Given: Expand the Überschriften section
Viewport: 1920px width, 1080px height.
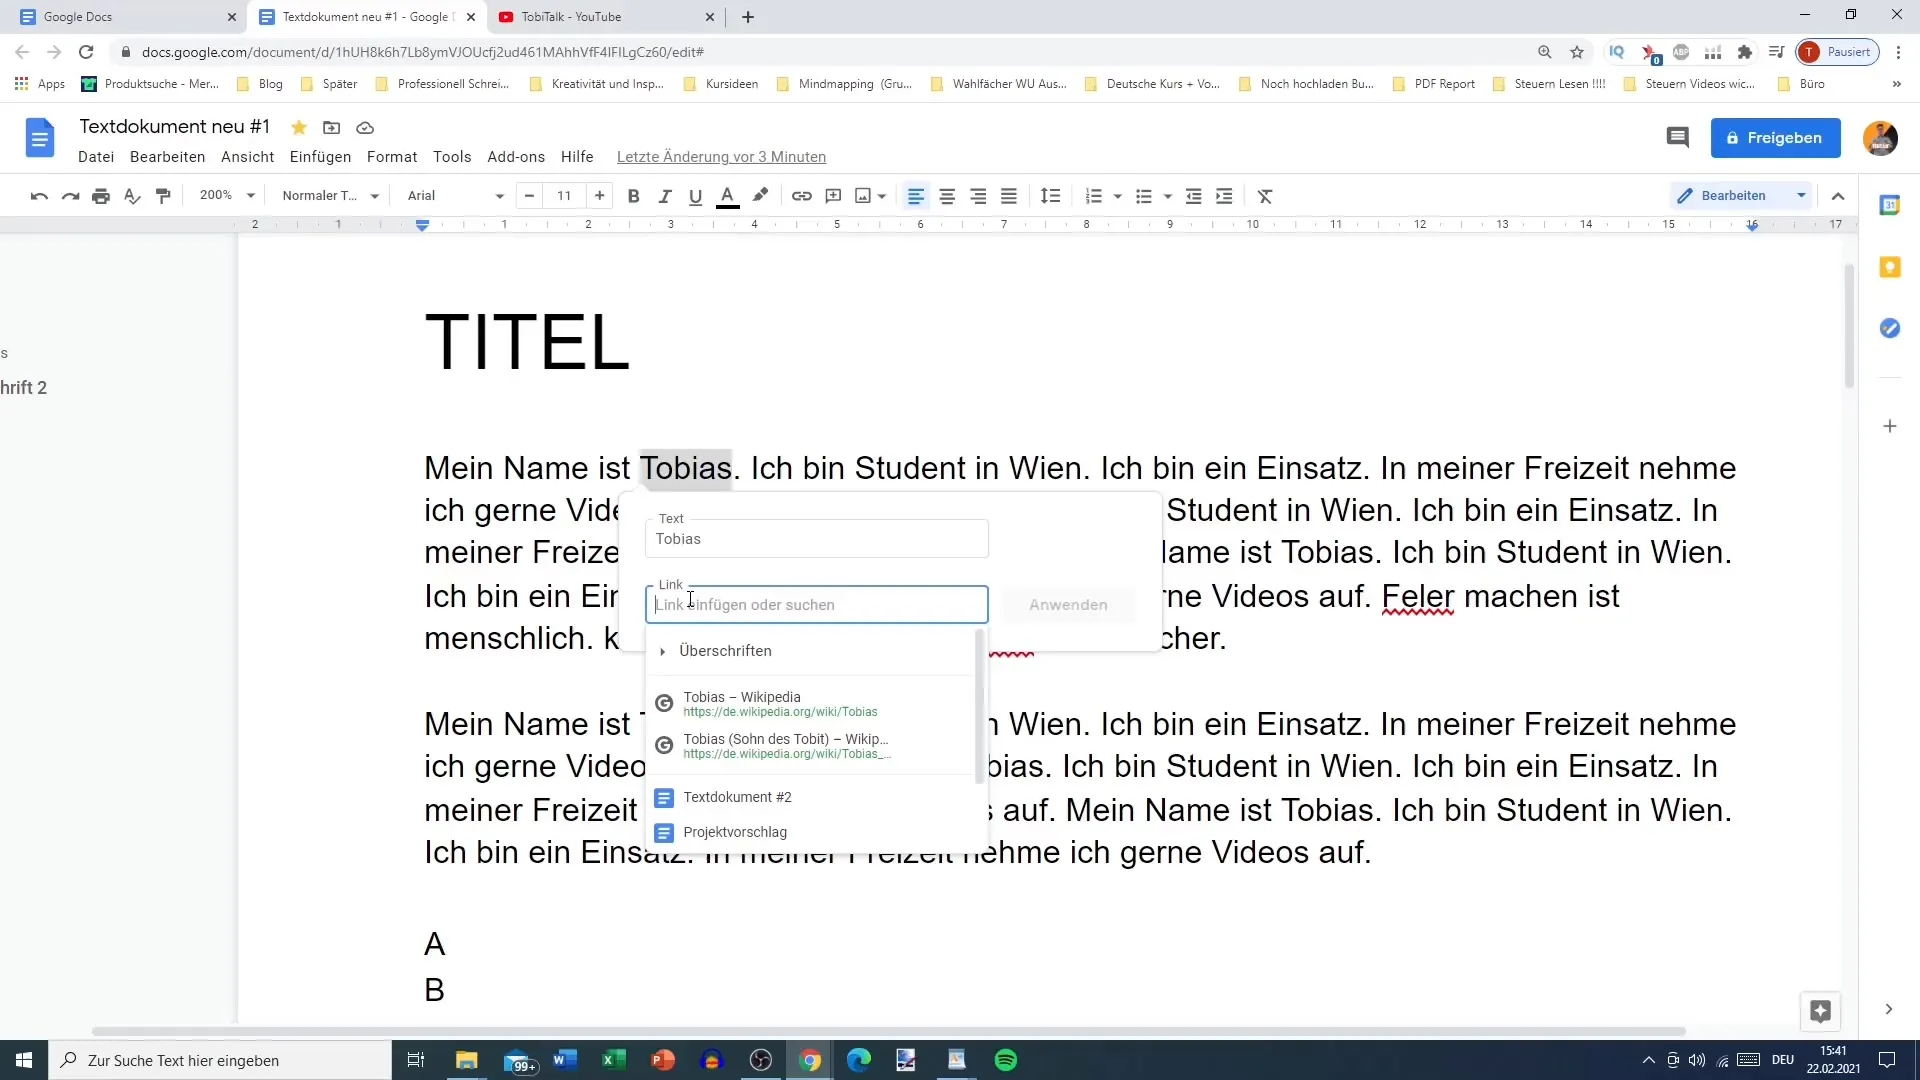Looking at the screenshot, I should (x=810, y=651).
